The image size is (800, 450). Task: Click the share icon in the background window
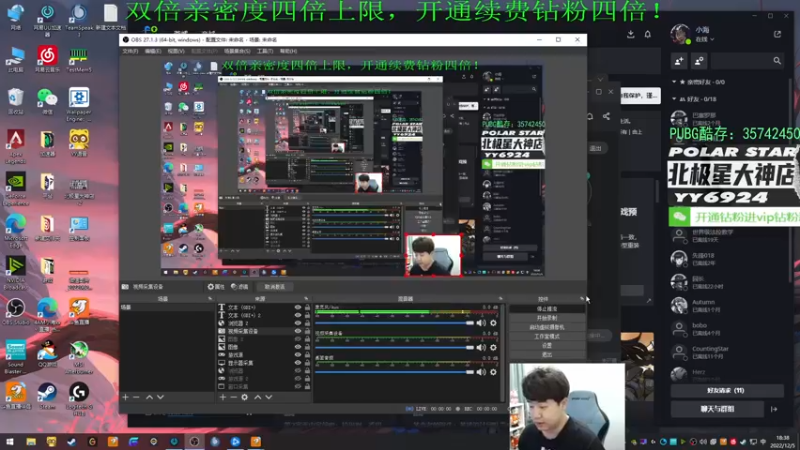tap(606, 116)
